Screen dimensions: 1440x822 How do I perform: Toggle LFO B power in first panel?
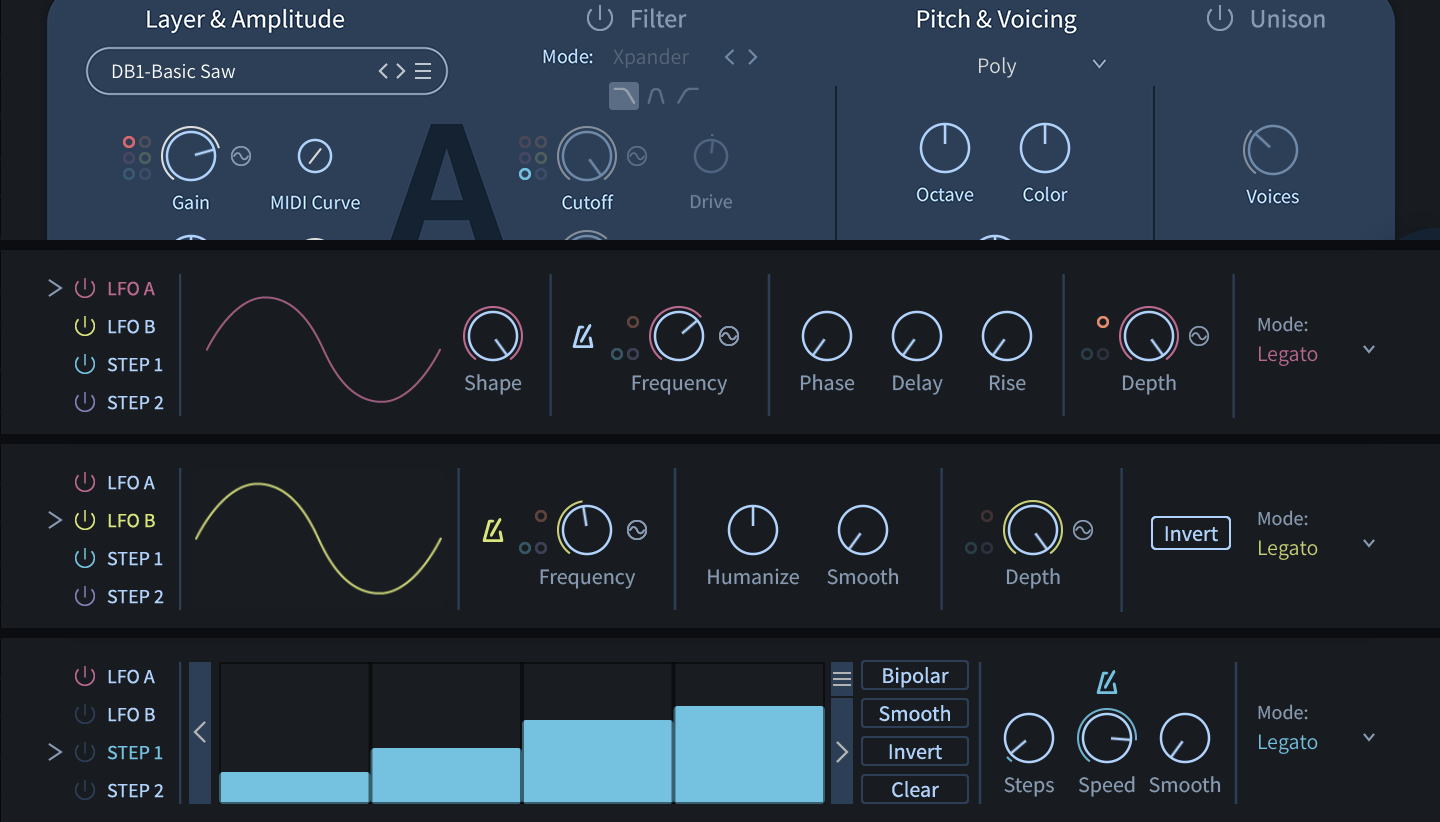click(85, 327)
